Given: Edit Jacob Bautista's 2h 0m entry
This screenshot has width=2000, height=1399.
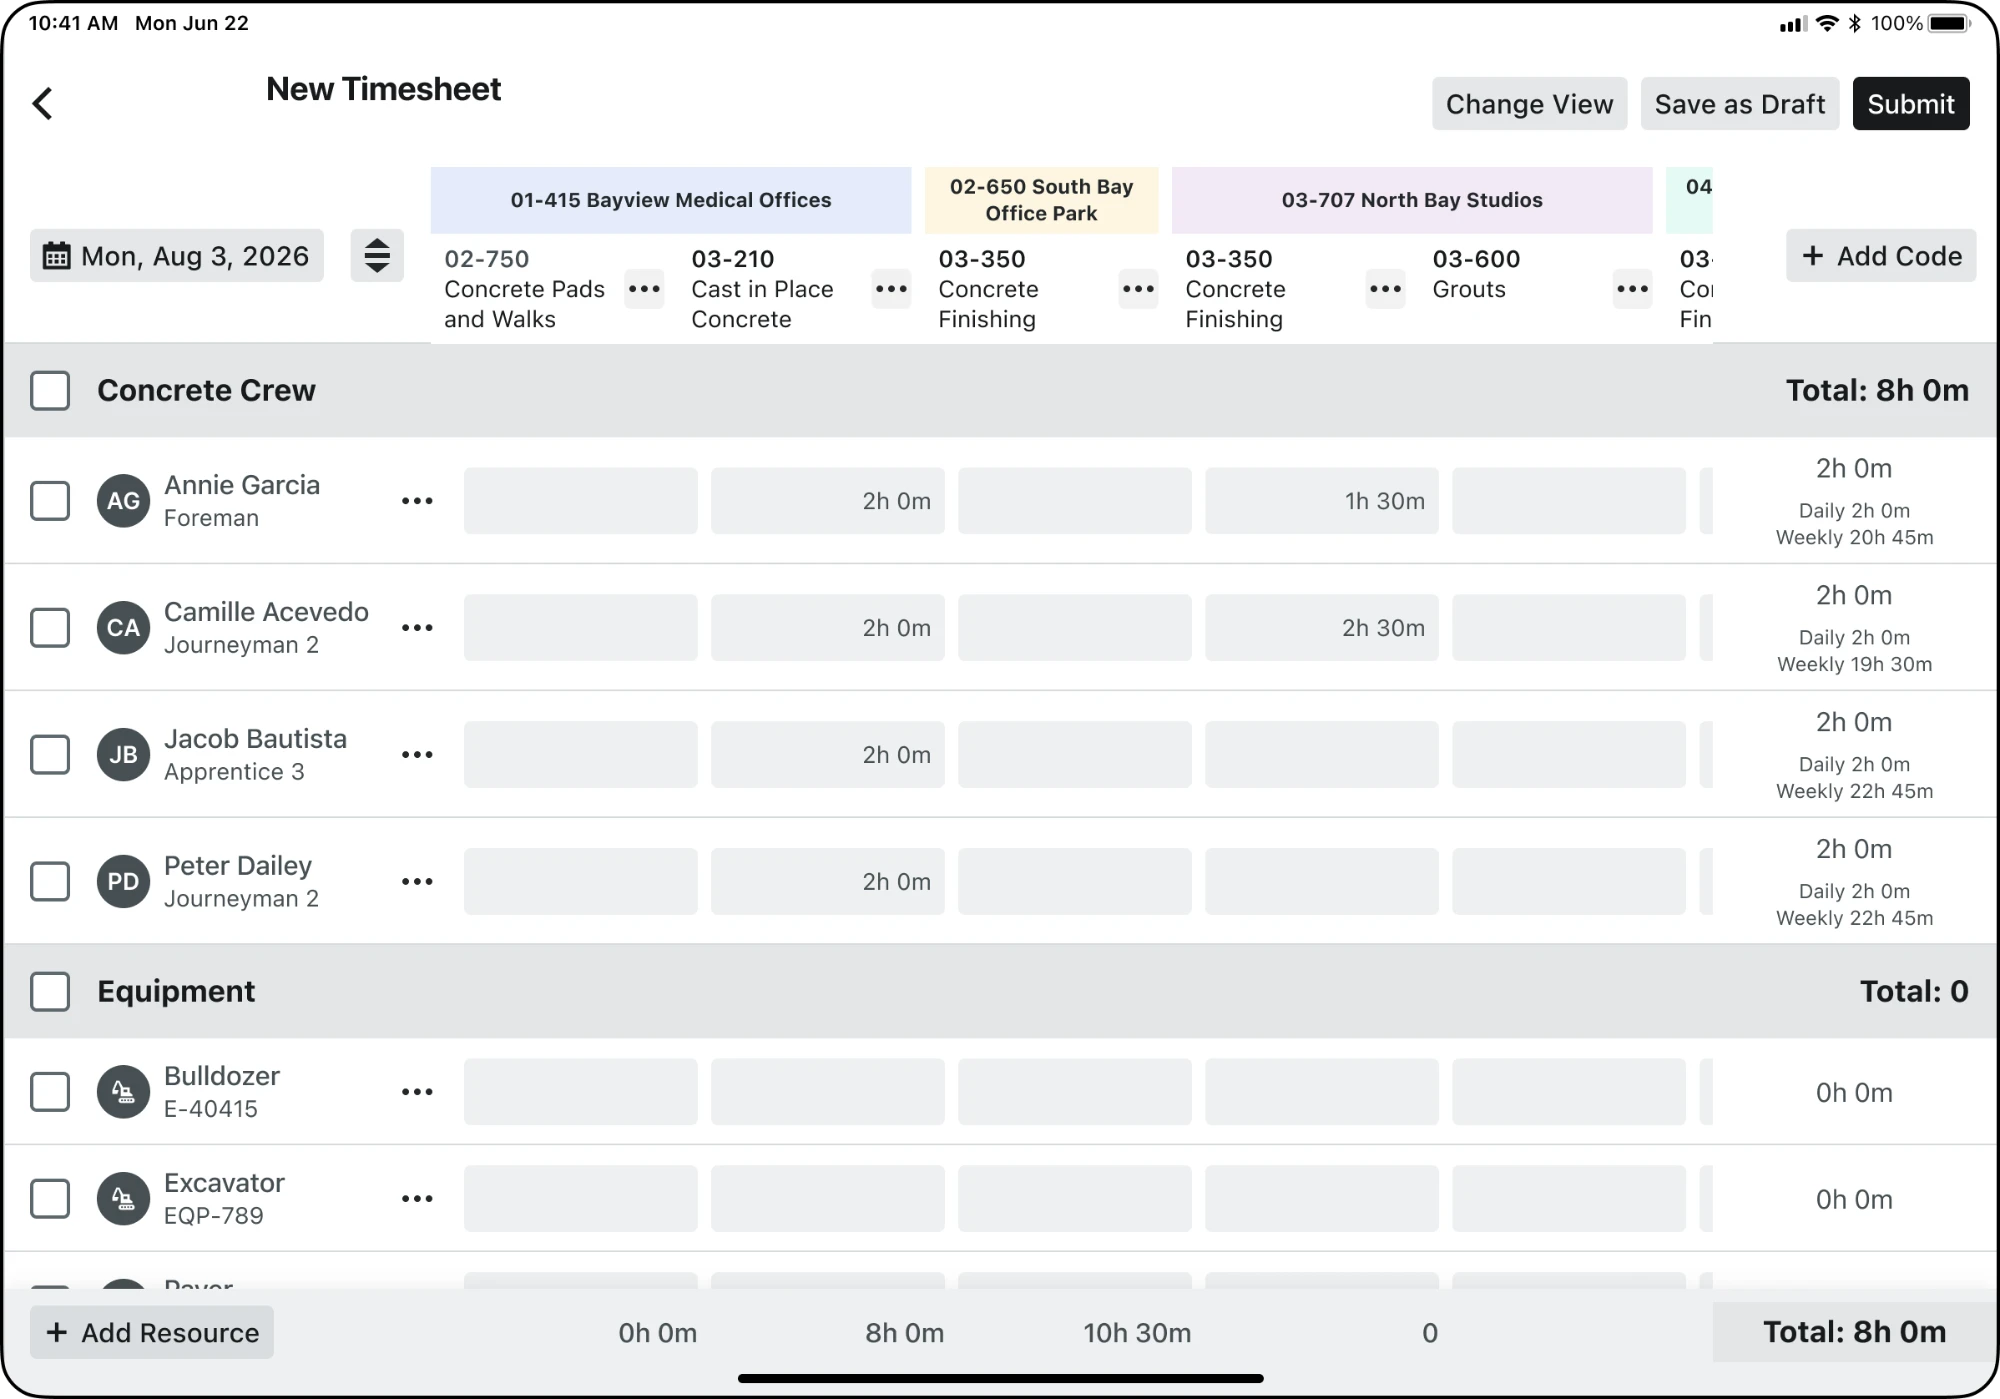Looking at the screenshot, I should 828,755.
